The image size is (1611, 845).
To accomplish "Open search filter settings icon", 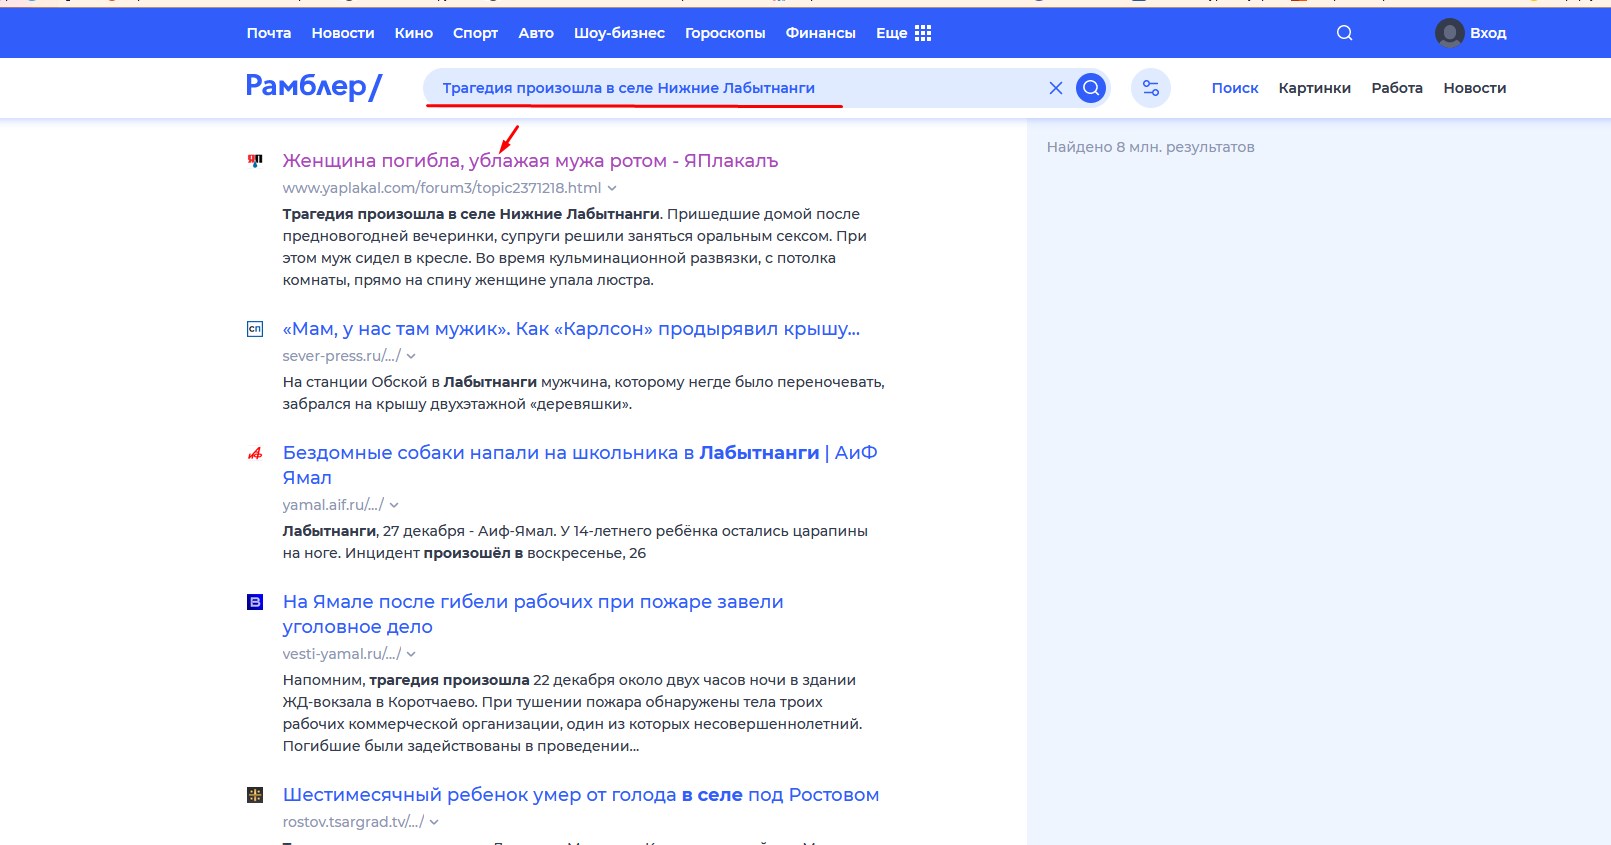I will point(1151,88).
